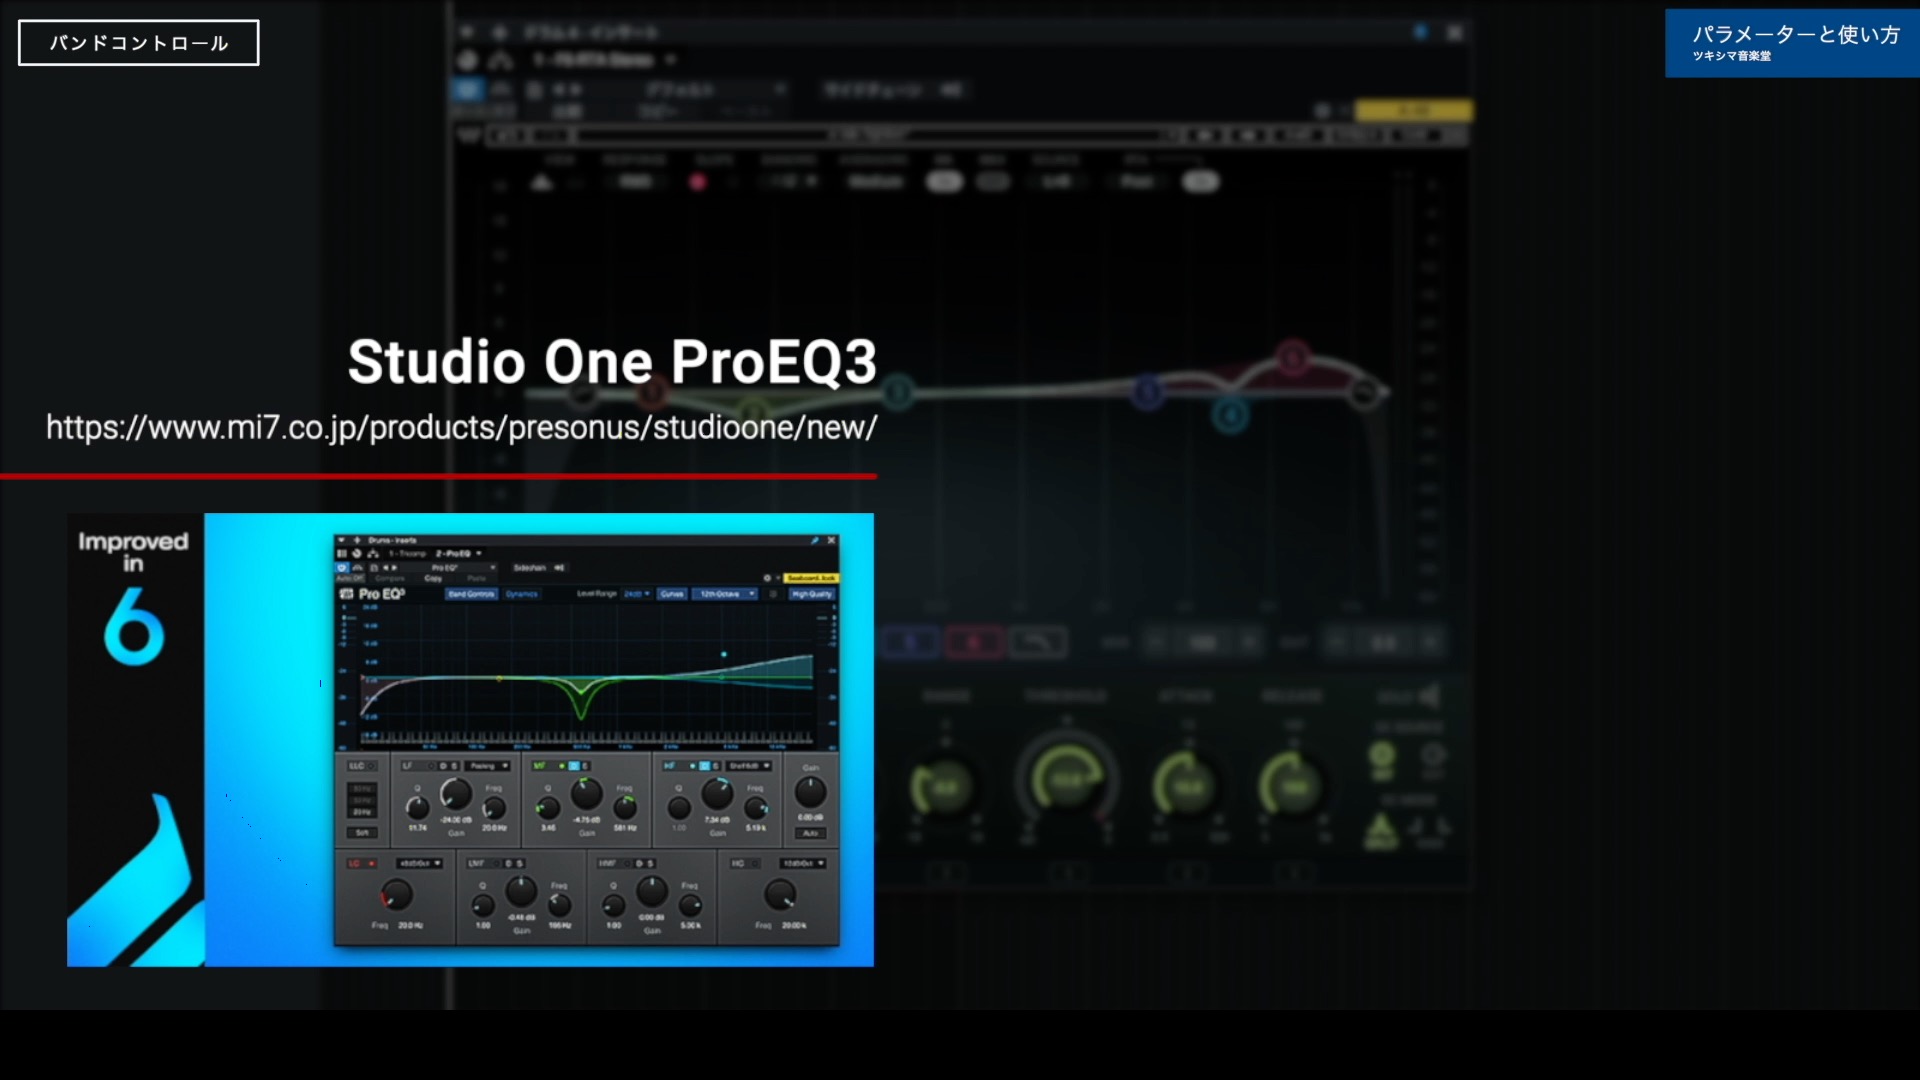
Task: Toggle the LC low-cut band on
Action: [x=370, y=862]
